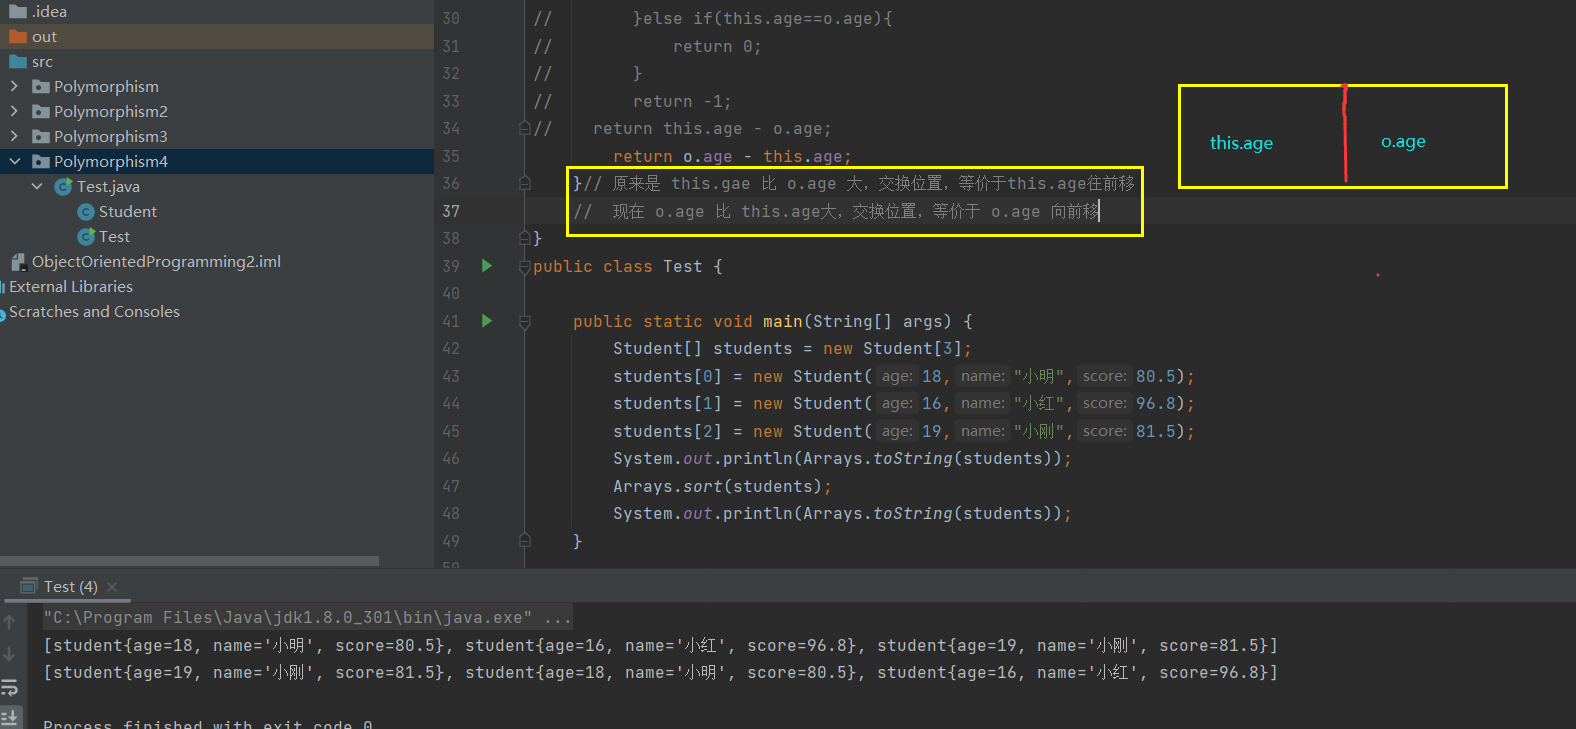Fold the method end marker at line 36
Viewport: 1576px width, 729px height.
[524, 183]
